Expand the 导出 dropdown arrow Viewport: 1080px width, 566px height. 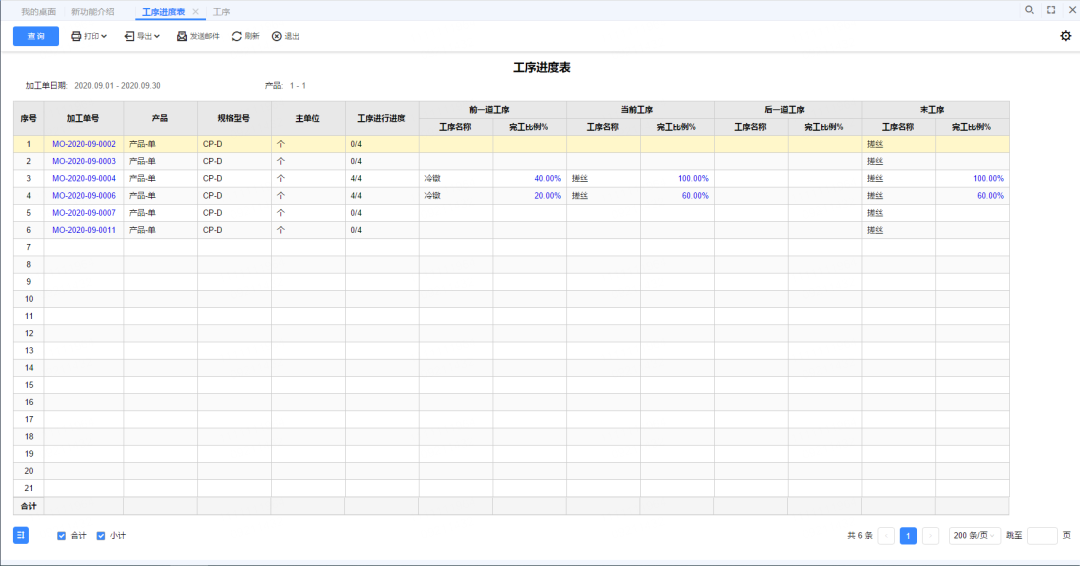(x=157, y=36)
